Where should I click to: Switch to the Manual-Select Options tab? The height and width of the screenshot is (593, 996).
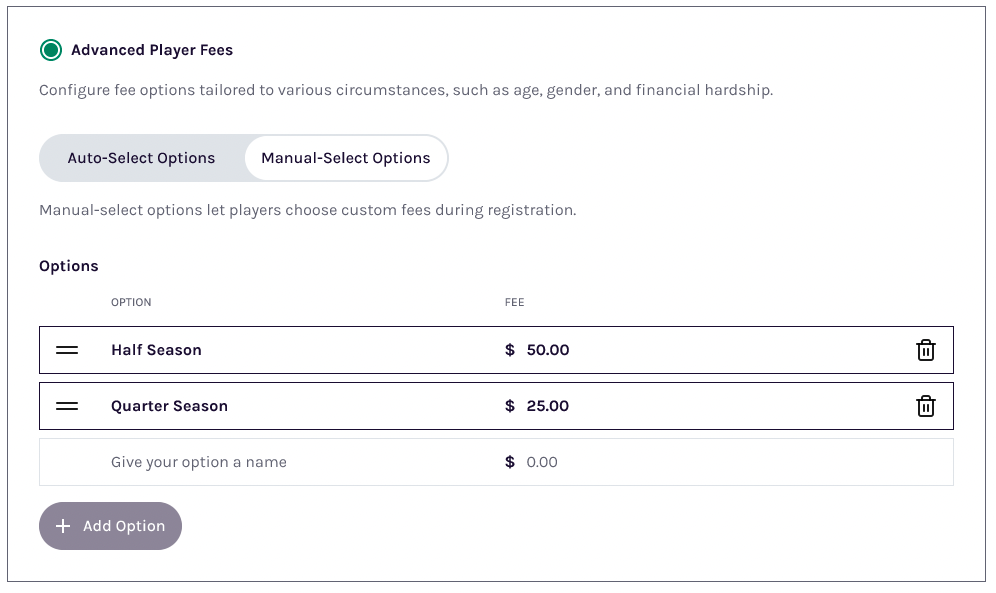click(345, 157)
